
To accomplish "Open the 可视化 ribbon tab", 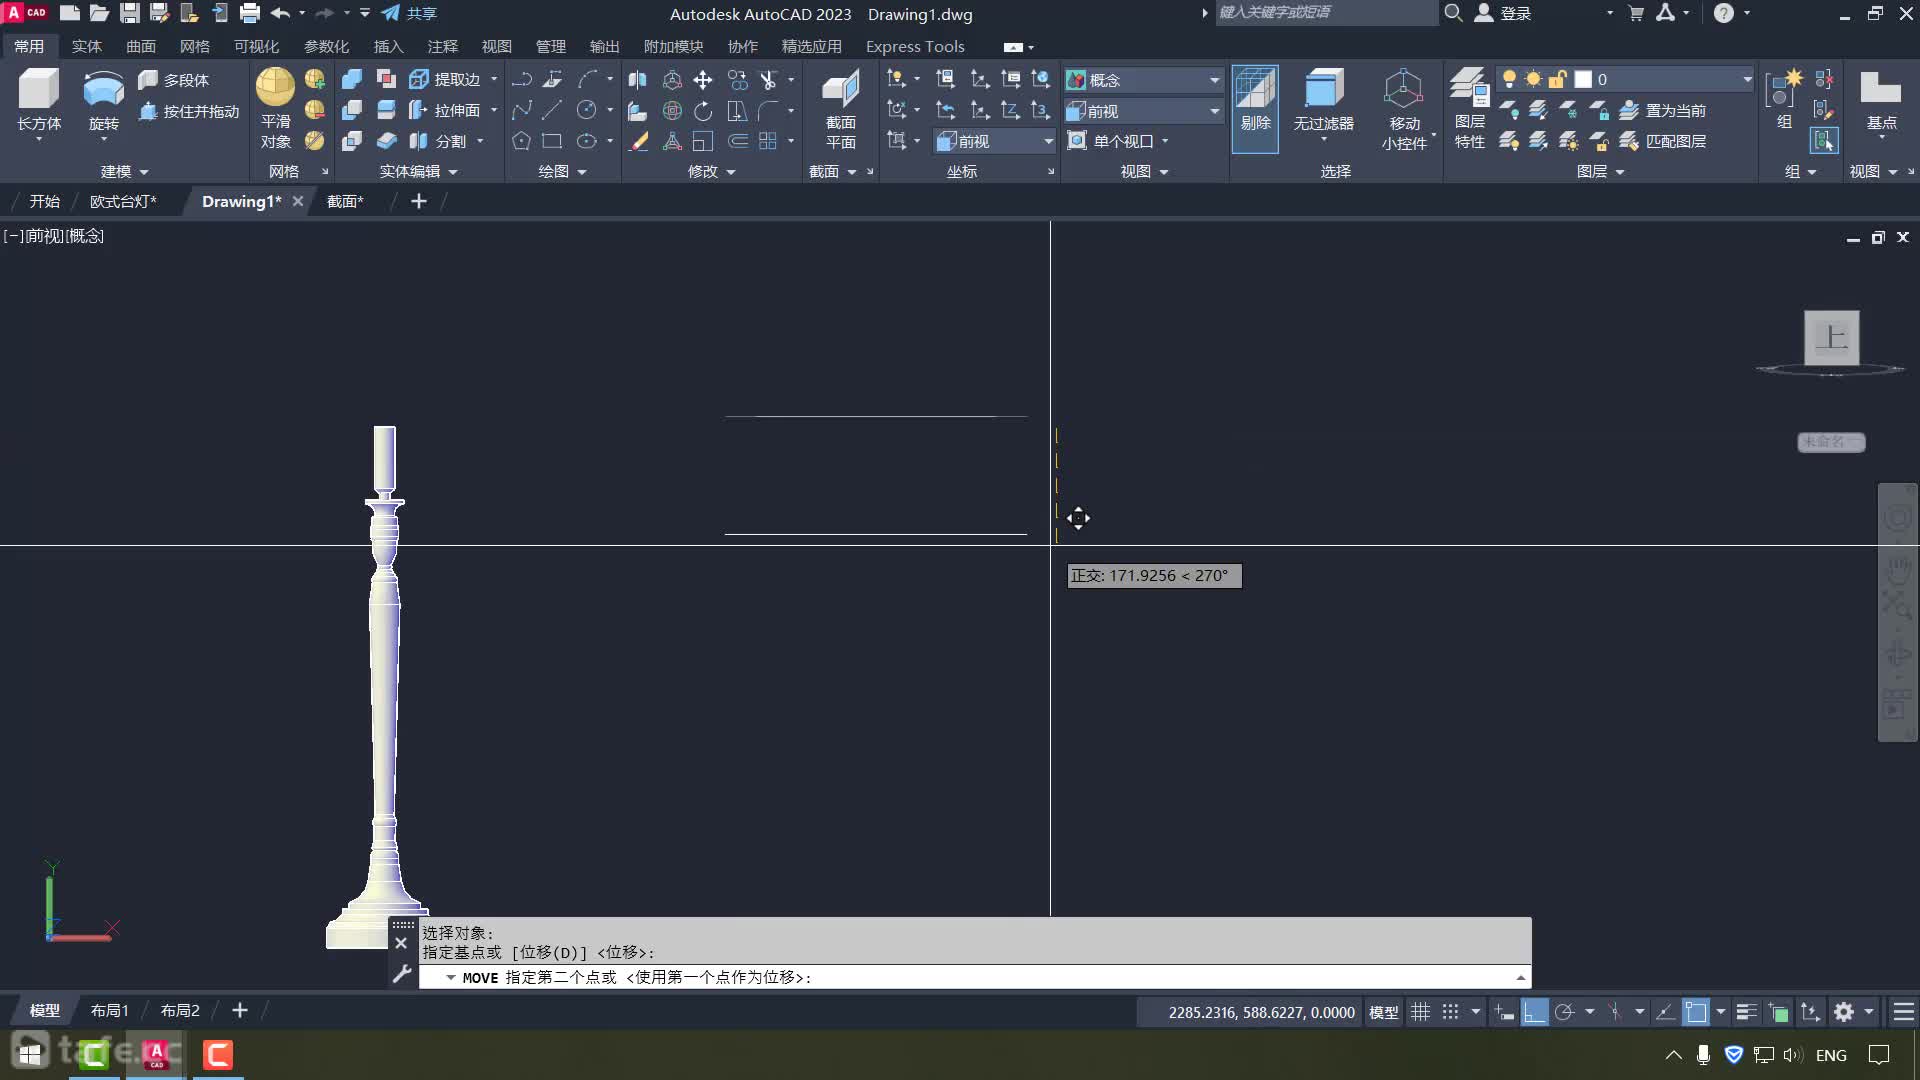I will point(256,46).
